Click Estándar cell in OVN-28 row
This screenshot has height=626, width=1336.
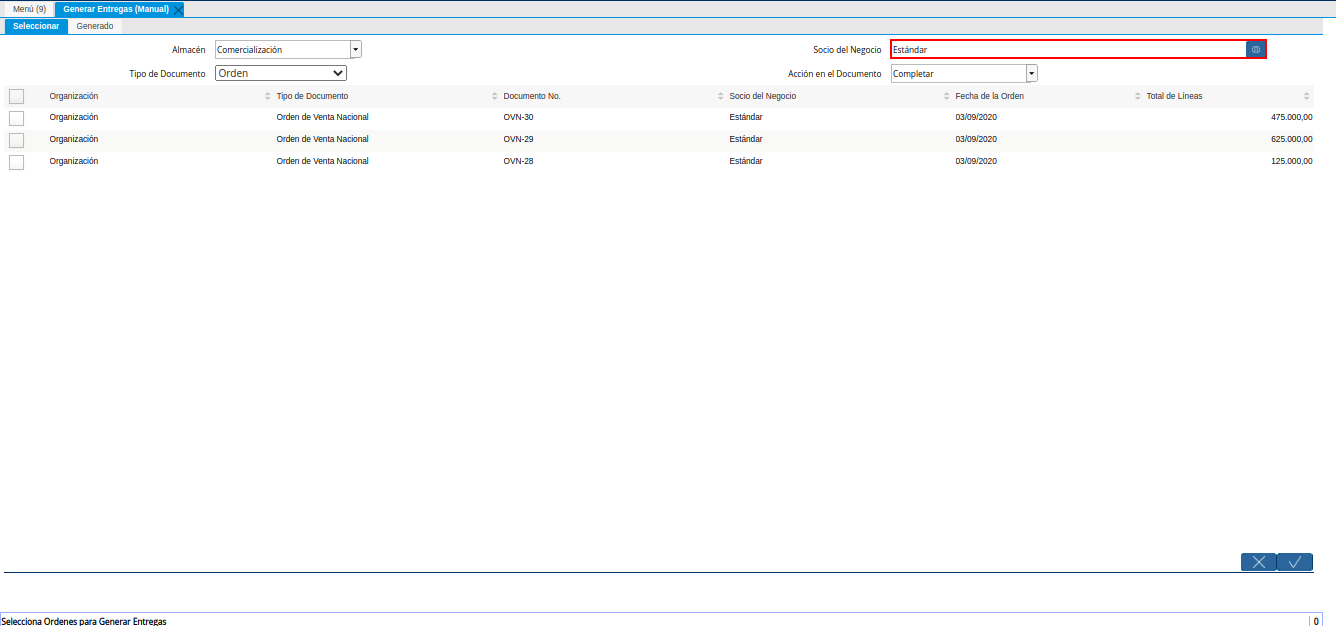coord(746,161)
